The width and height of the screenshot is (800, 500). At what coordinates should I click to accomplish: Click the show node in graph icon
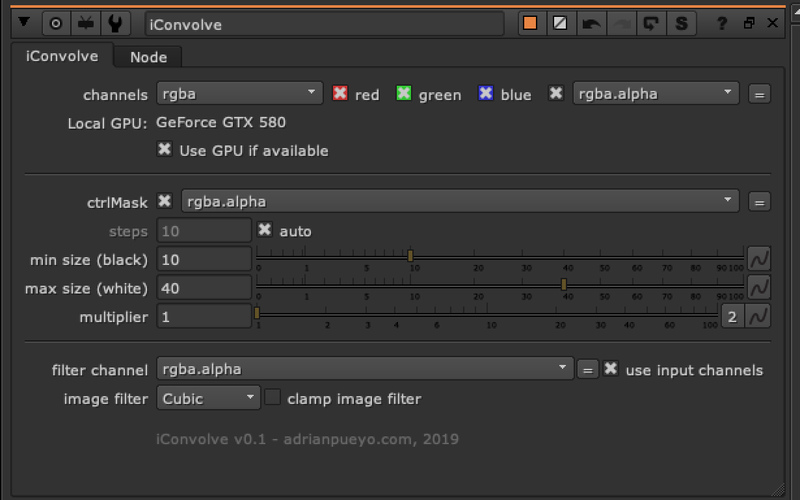85,23
